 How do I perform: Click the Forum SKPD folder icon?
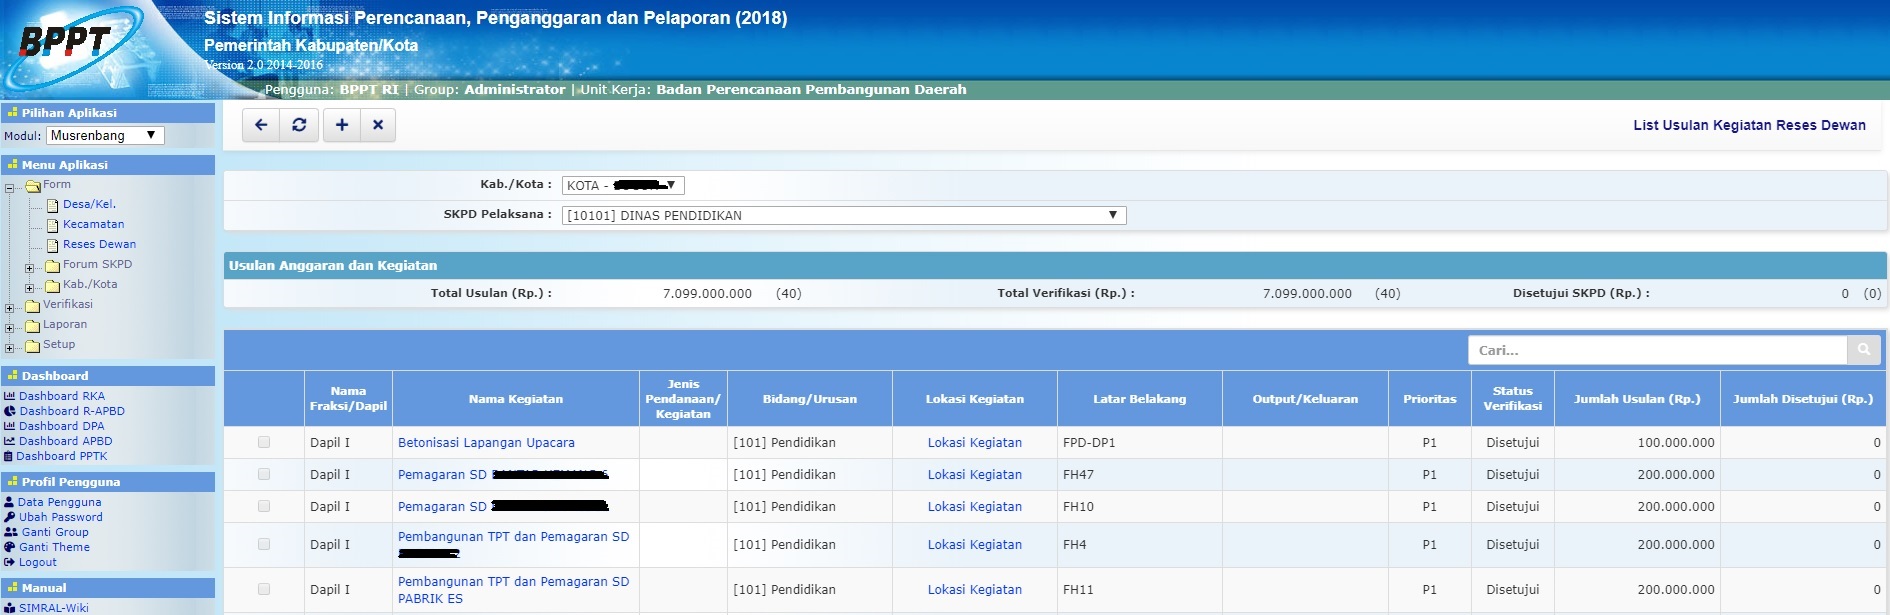53,266
